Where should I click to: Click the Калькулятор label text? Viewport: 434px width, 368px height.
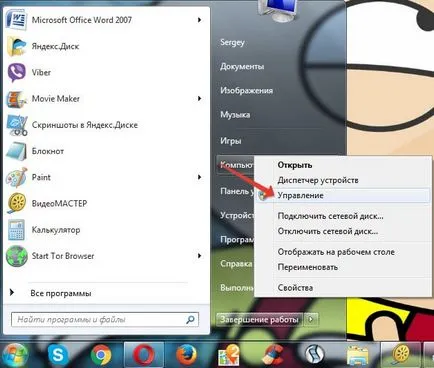(56, 230)
